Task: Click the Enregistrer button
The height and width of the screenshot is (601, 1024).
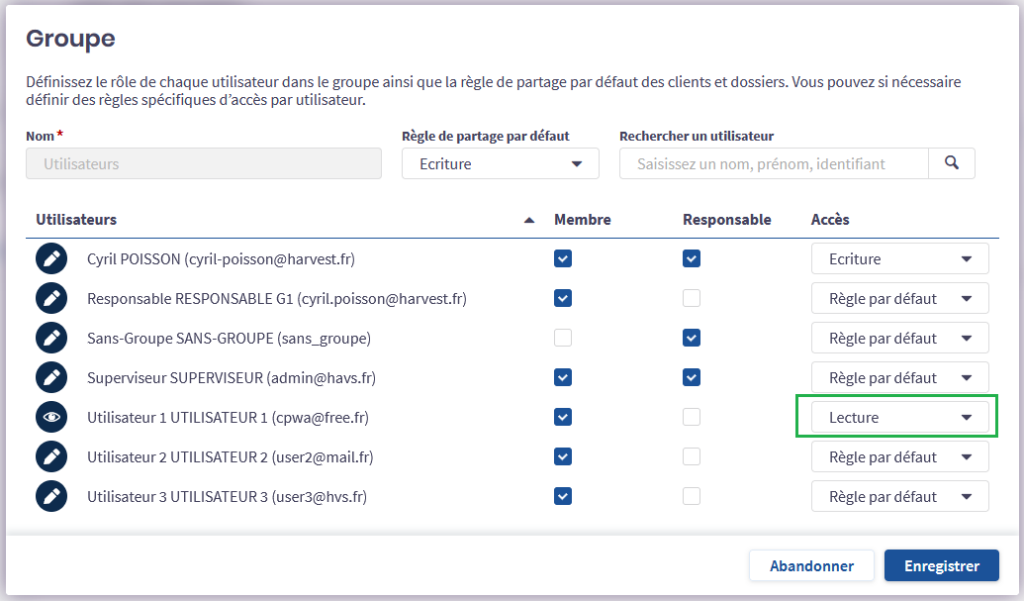Action: point(941,565)
